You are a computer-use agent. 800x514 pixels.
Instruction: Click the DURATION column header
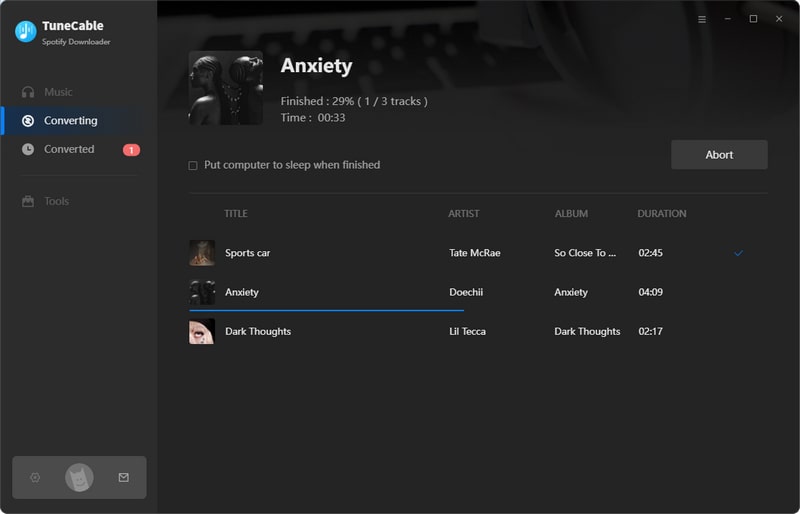tap(662, 213)
